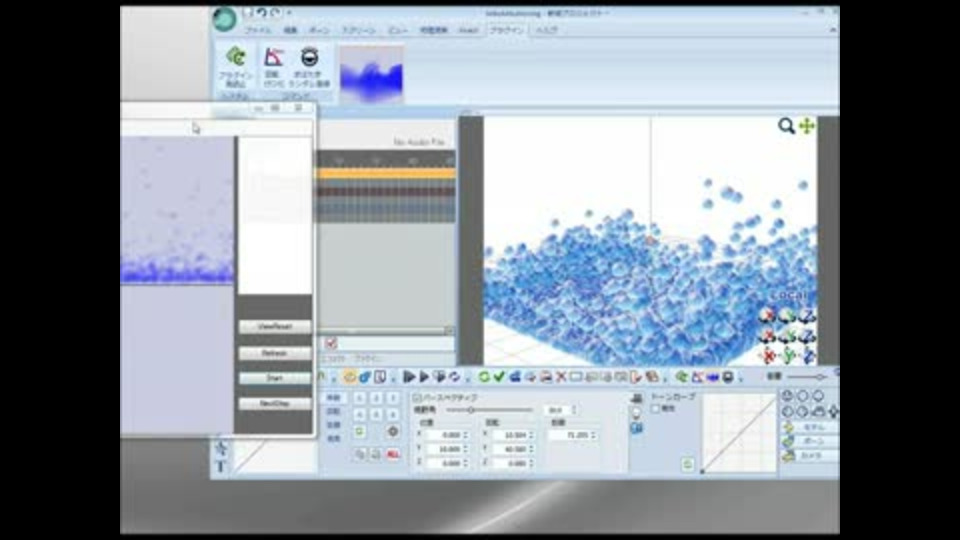The height and width of the screenshot is (540, 960).
Task: Click the distance value field
Action: tap(570, 435)
